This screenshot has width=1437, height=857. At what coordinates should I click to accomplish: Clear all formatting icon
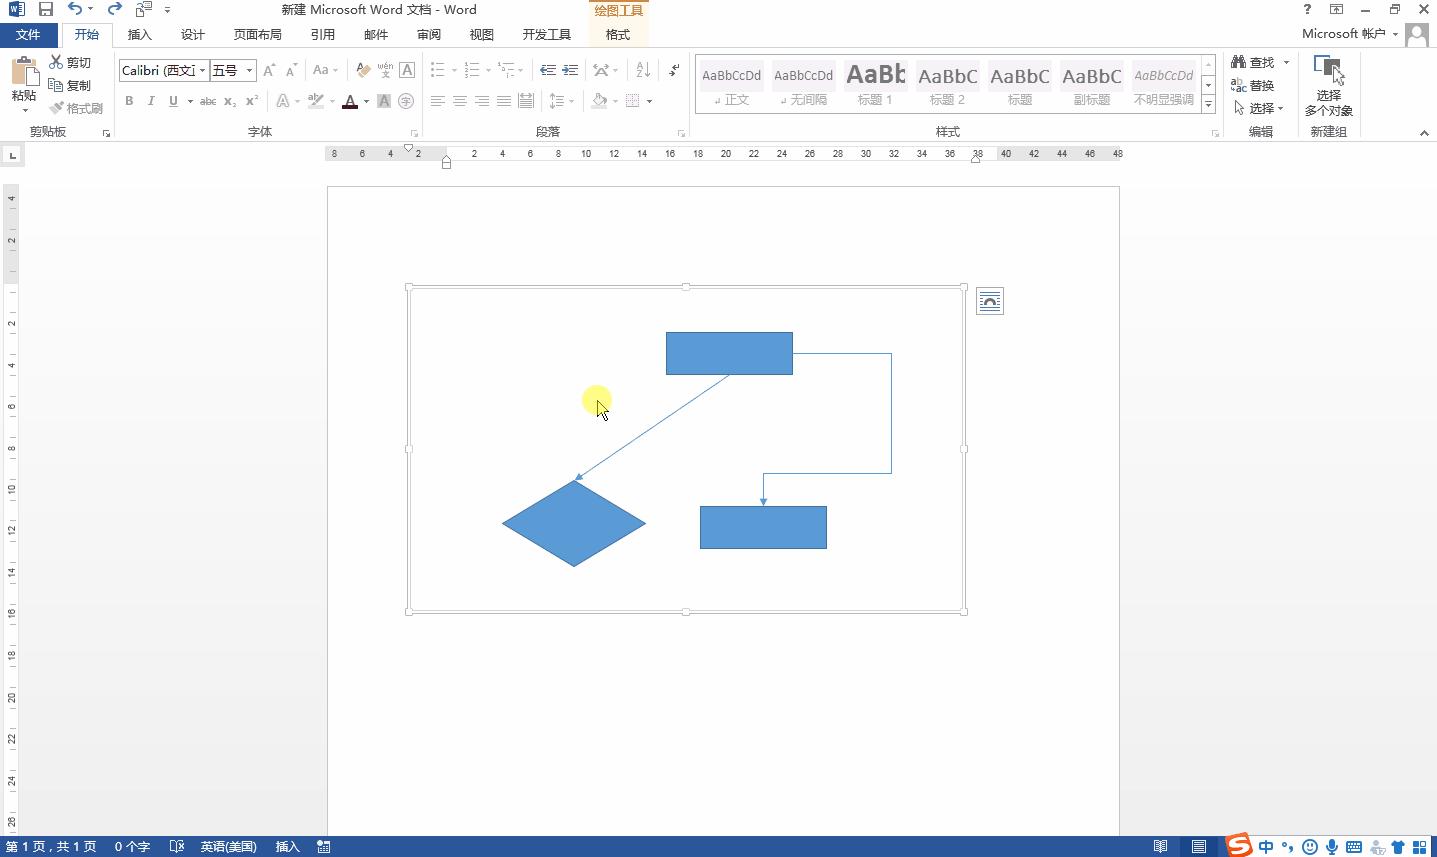363,70
